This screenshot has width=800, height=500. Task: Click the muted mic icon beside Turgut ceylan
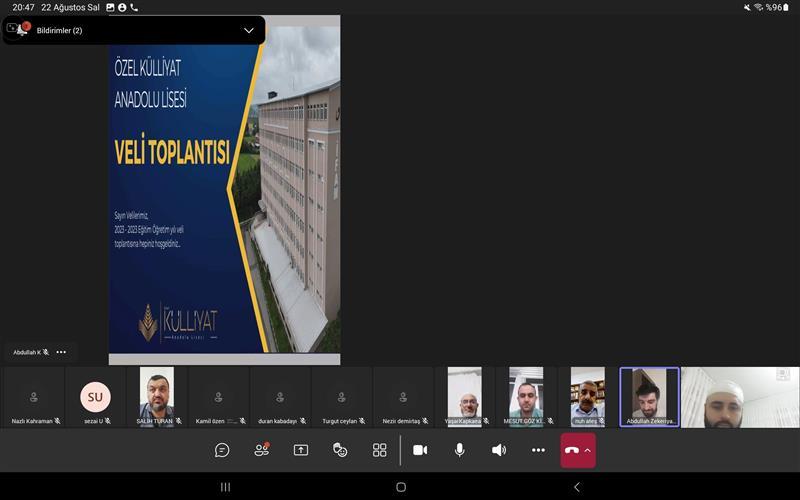(362, 421)
